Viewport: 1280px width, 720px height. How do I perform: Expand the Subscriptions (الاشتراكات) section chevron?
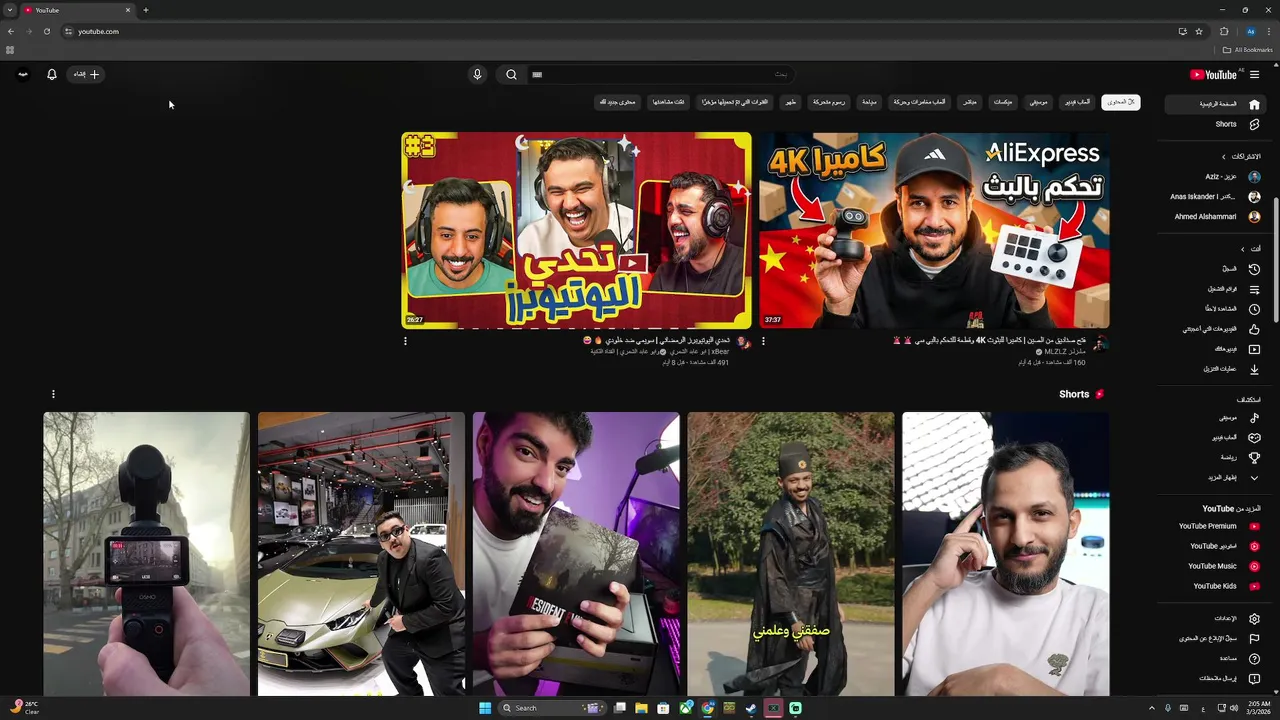pyautogui.click(x=1223, y=157)
